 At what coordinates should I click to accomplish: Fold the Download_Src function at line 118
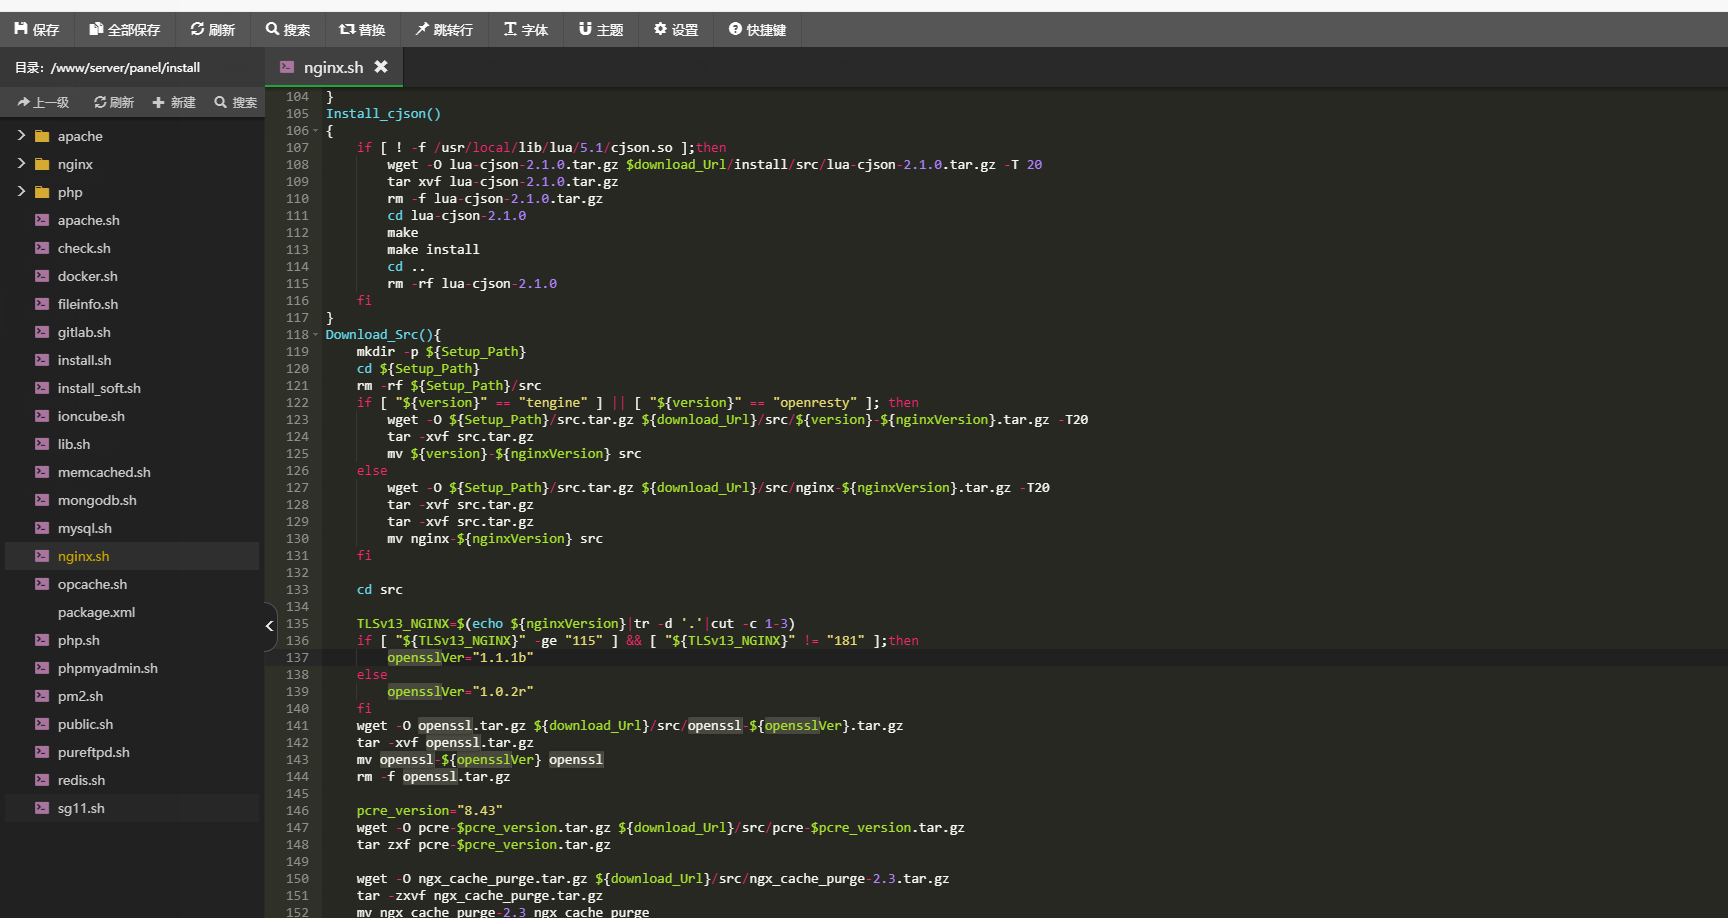pyautogui.click(x=316, y=335)
